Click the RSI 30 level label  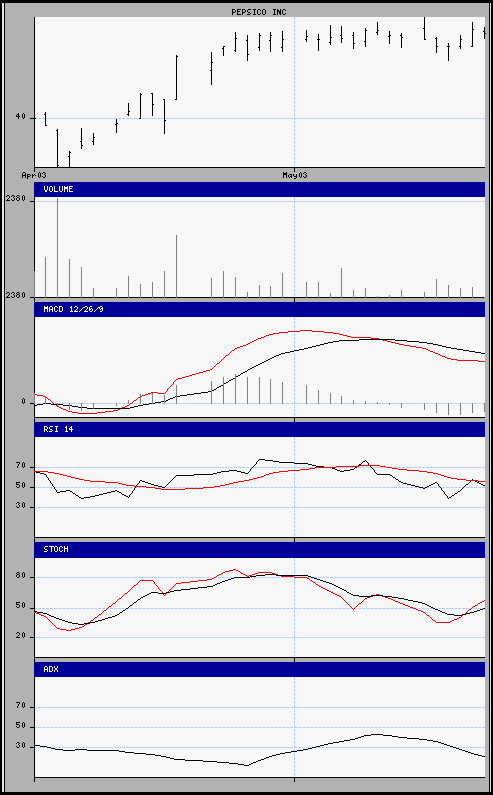pos(20,507)
